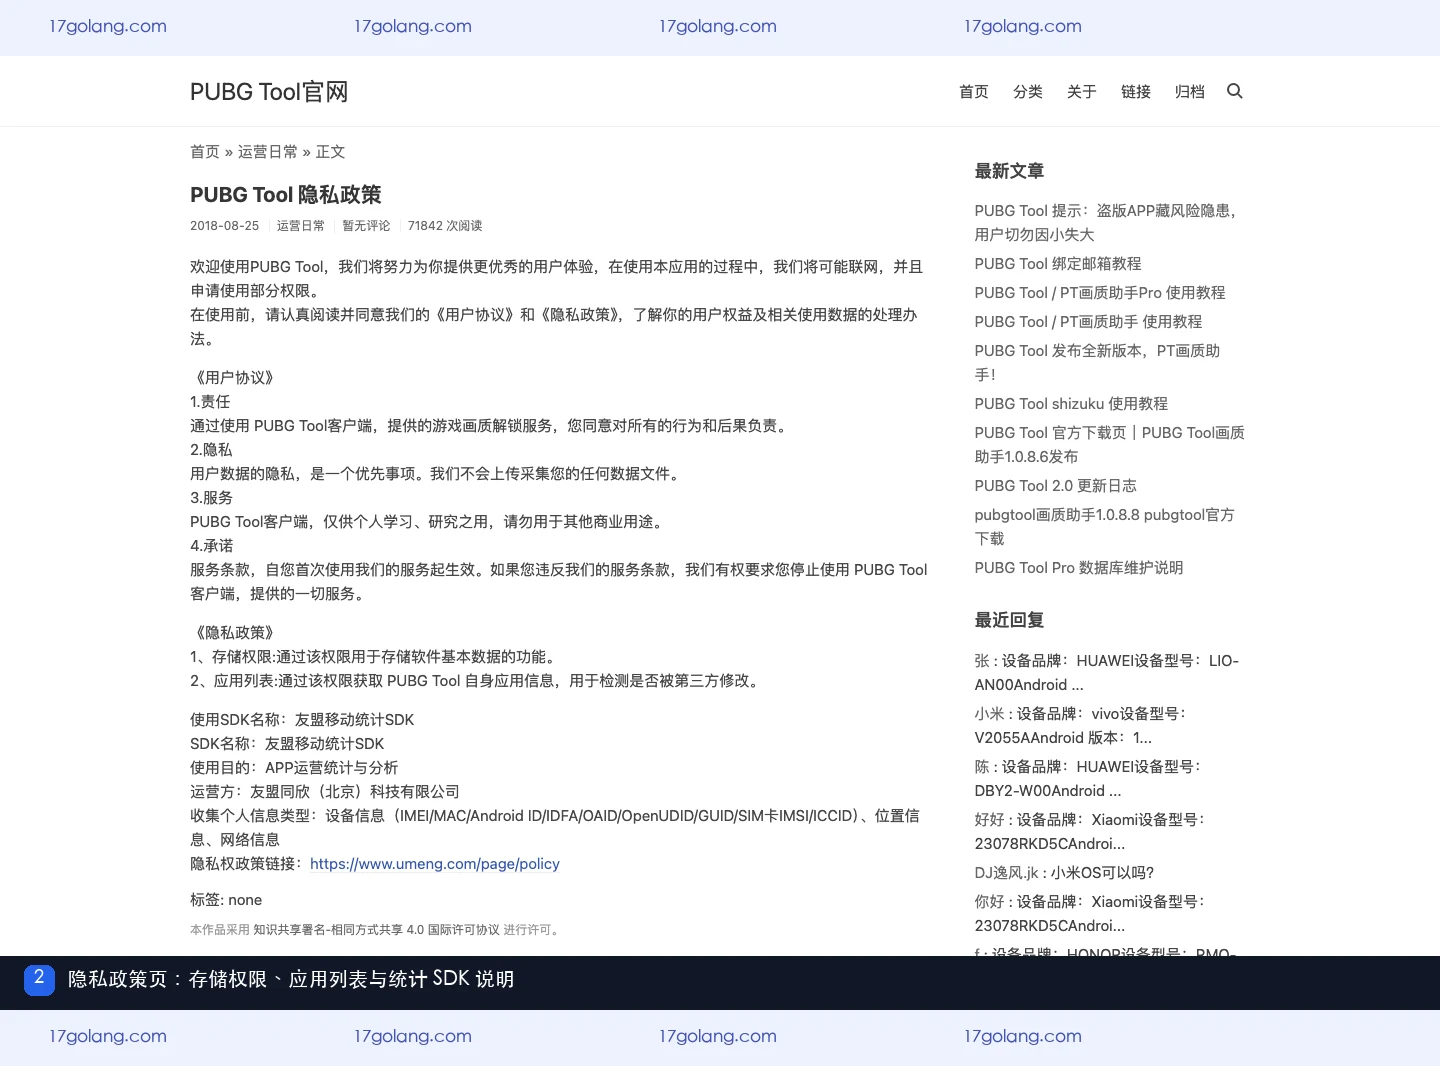Viewport: 1440px width, 1066px height.
Task: Click the 3.服务 clause heading
Action: 211,498
